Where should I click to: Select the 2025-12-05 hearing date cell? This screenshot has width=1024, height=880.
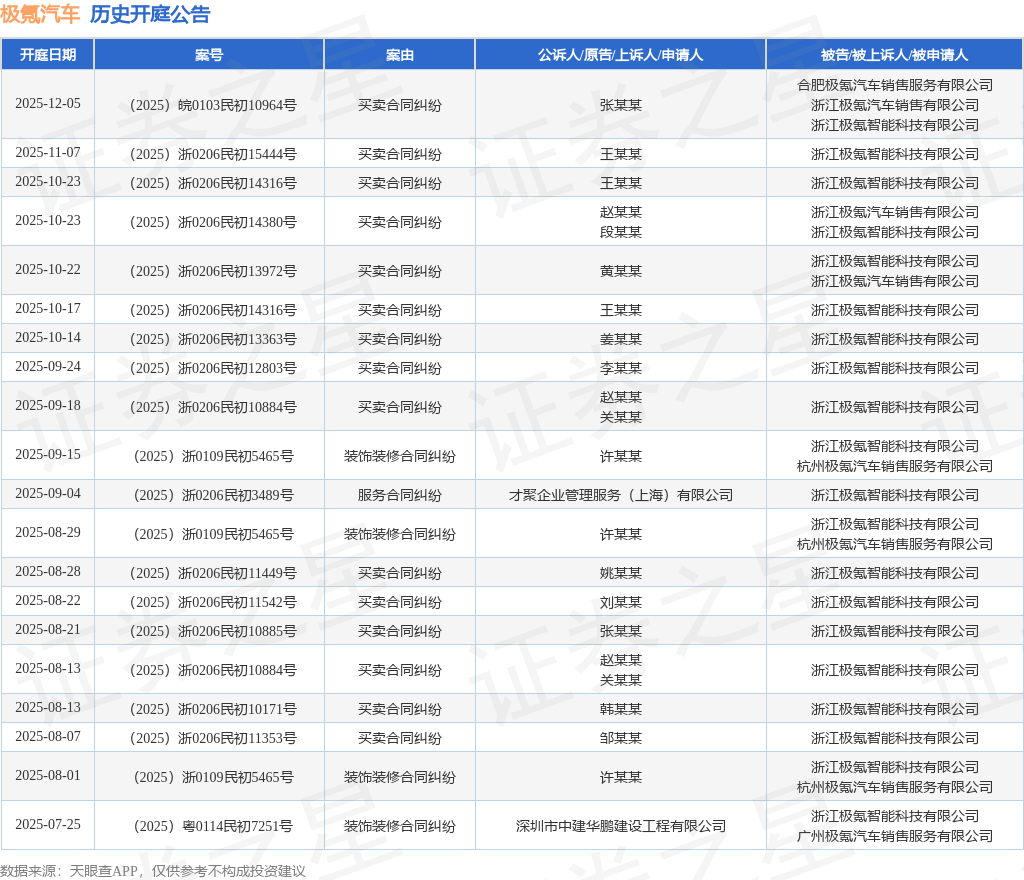pyautogui.click(x=48, y=104)
